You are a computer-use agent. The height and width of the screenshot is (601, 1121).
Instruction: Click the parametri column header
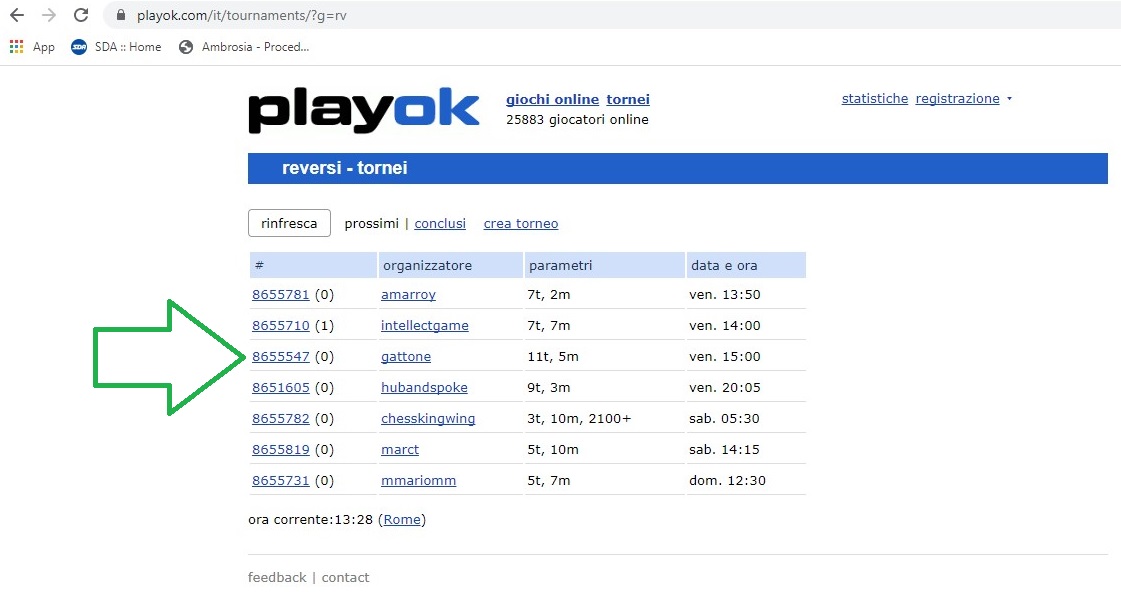(x=605, y=265)
